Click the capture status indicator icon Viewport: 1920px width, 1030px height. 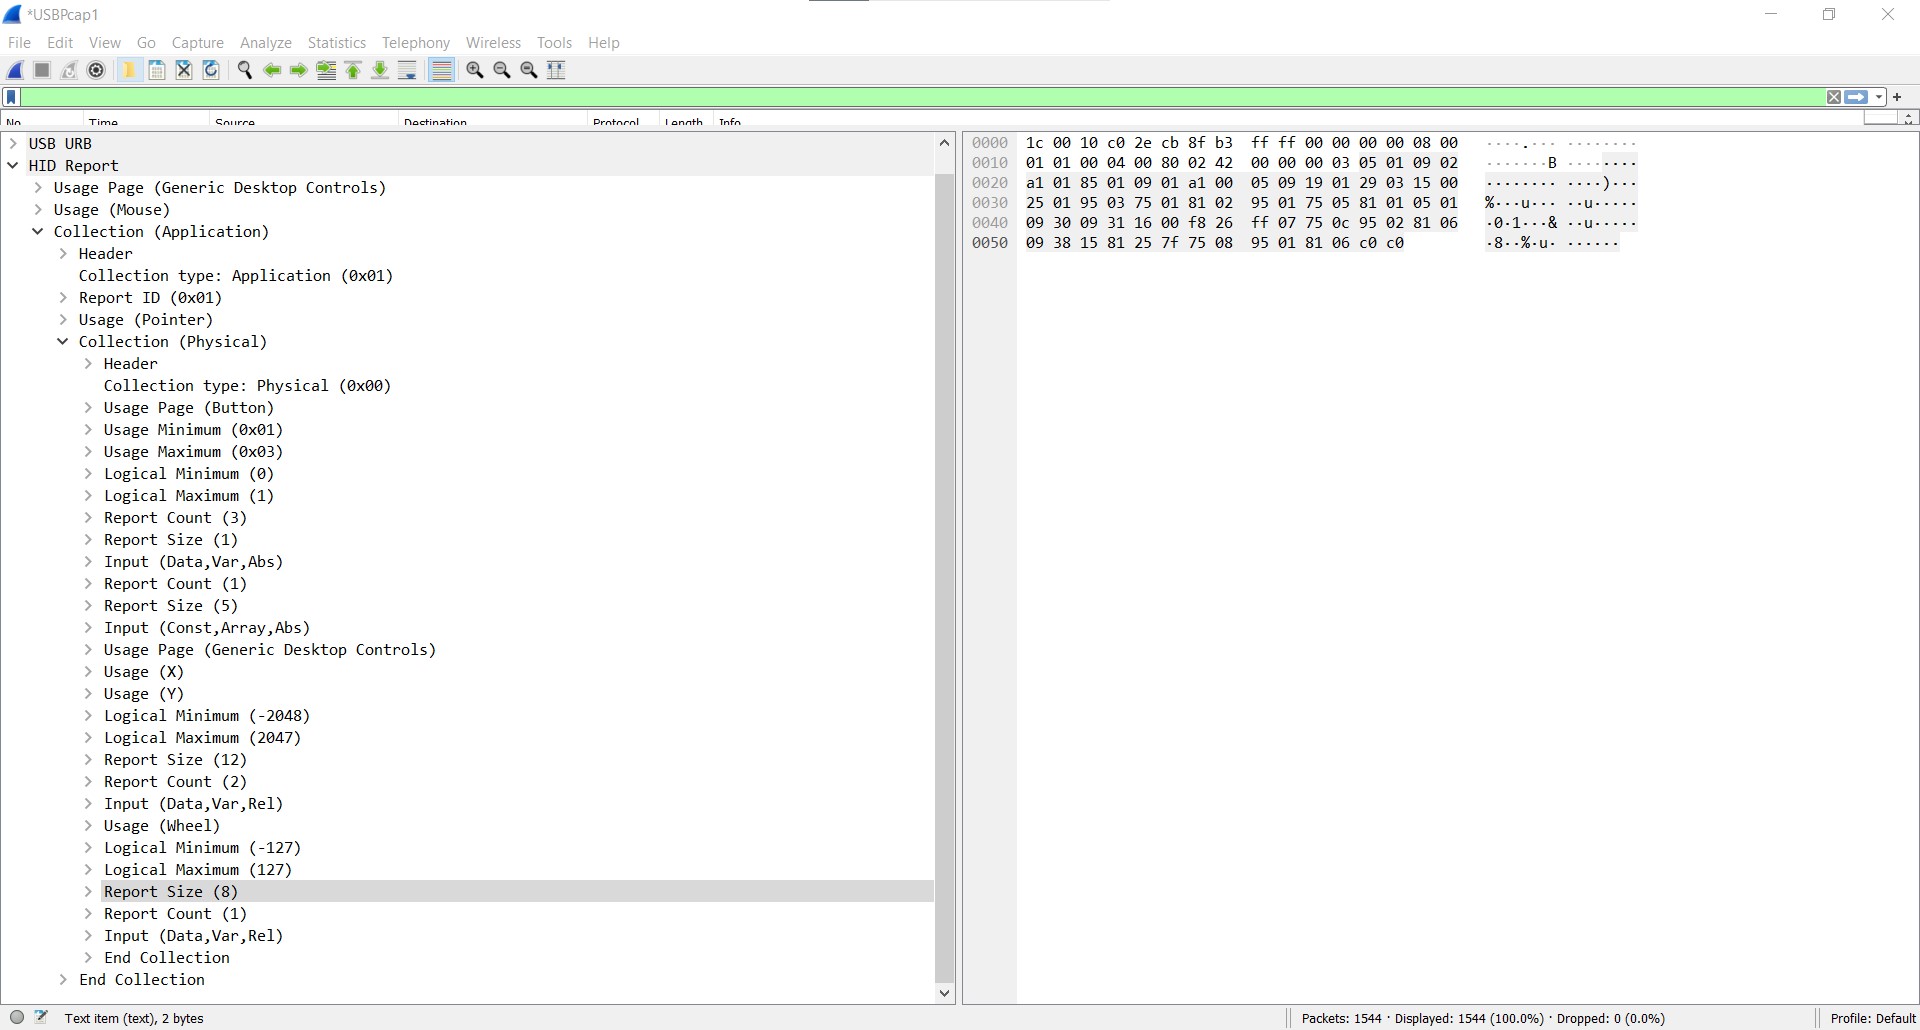17,1018
